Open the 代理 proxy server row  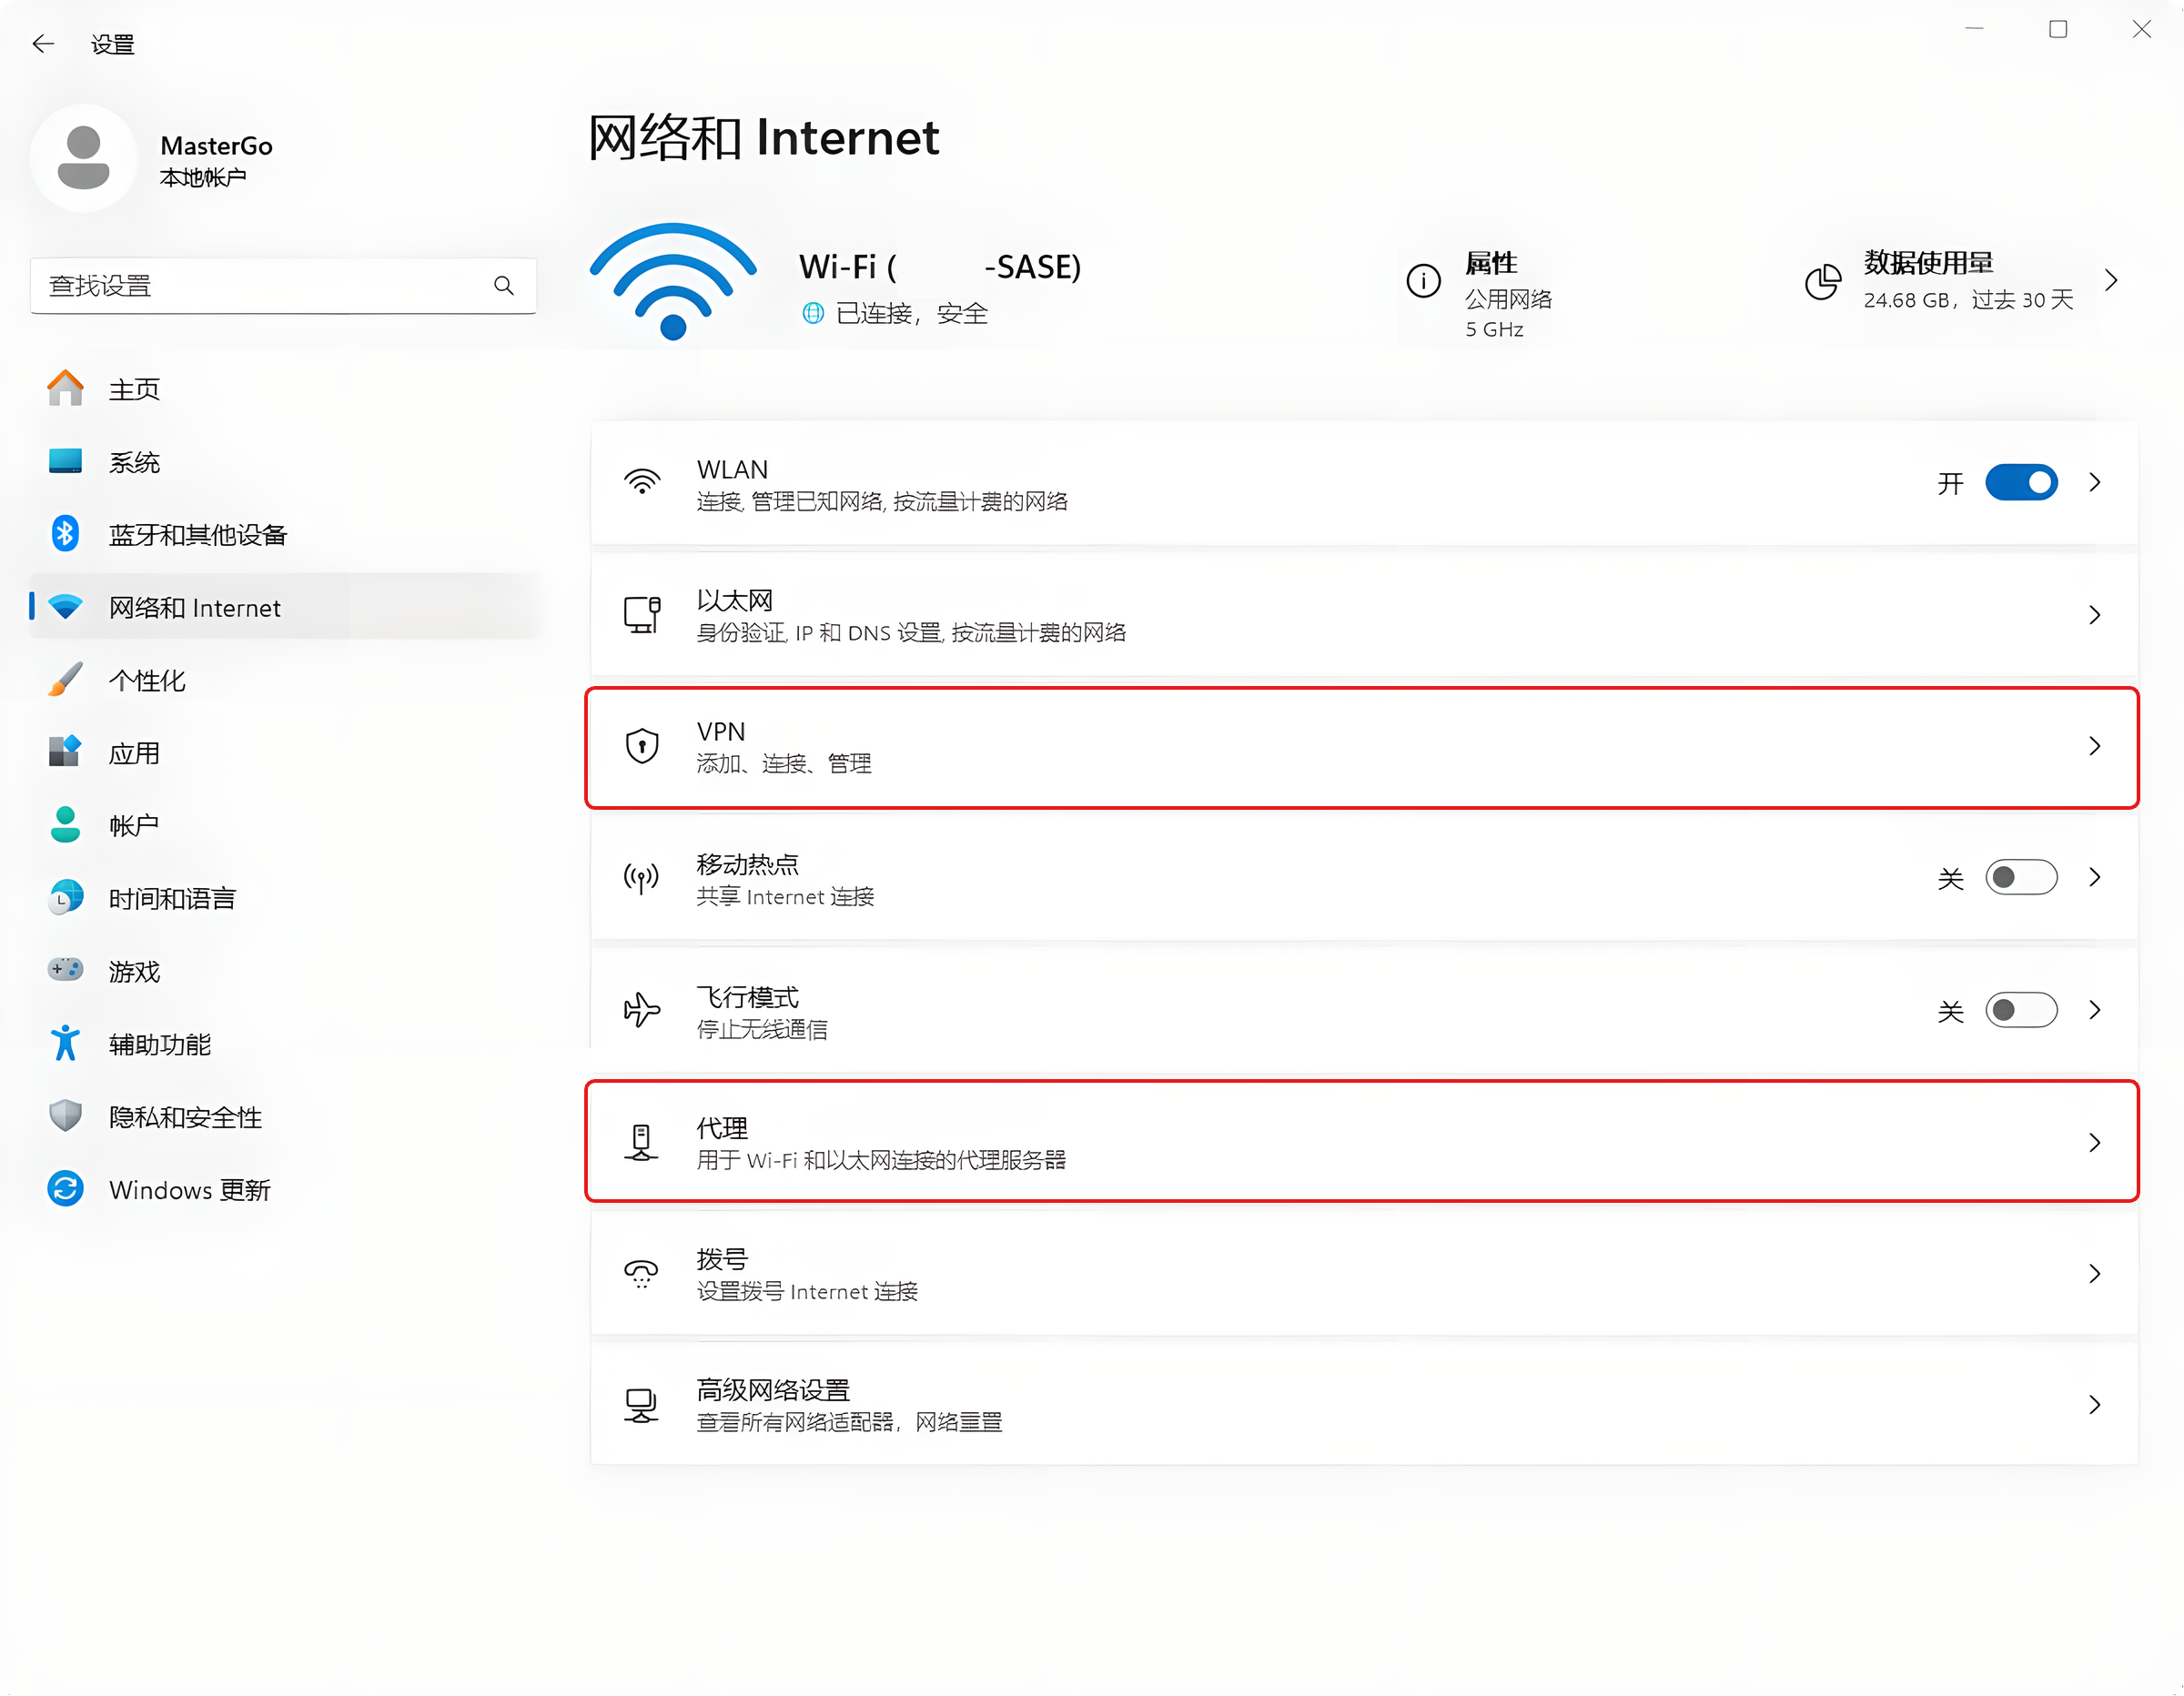(1364, 1141)
